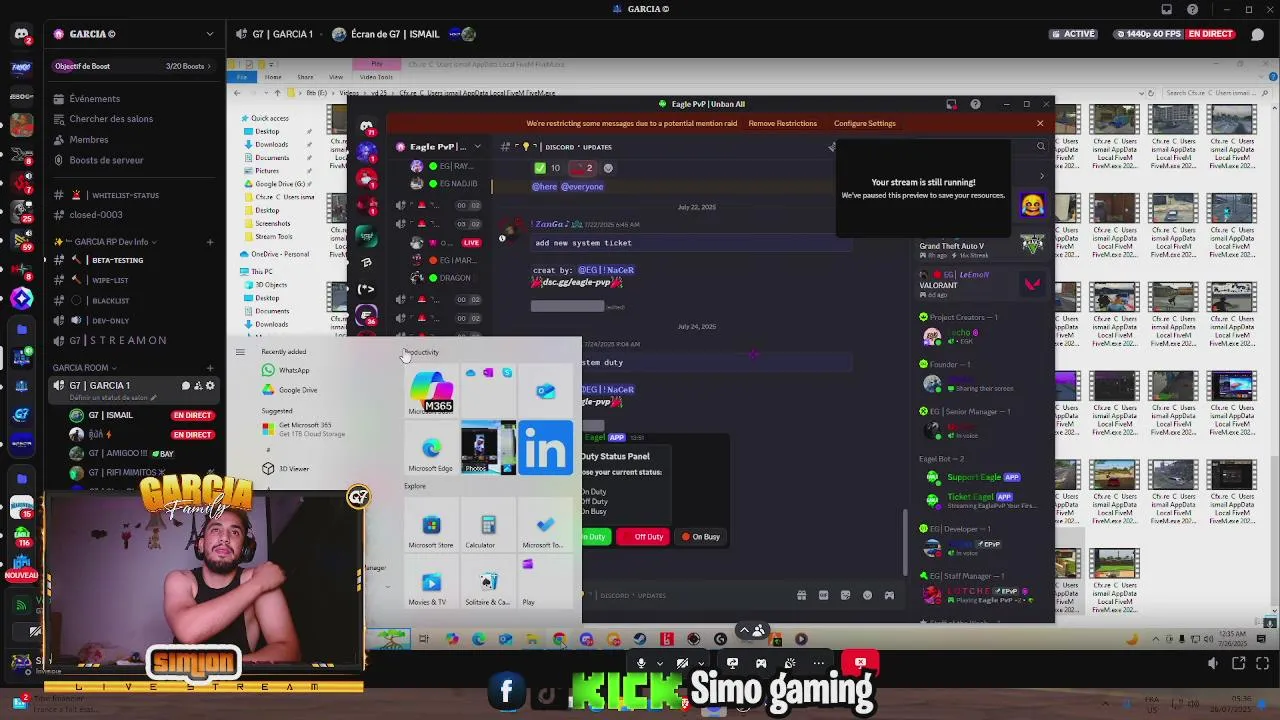This screenshot has height=720, width=1280.
Task: Open sticker picker in Eagle PvP chat bar
Action: coord(845,596)
